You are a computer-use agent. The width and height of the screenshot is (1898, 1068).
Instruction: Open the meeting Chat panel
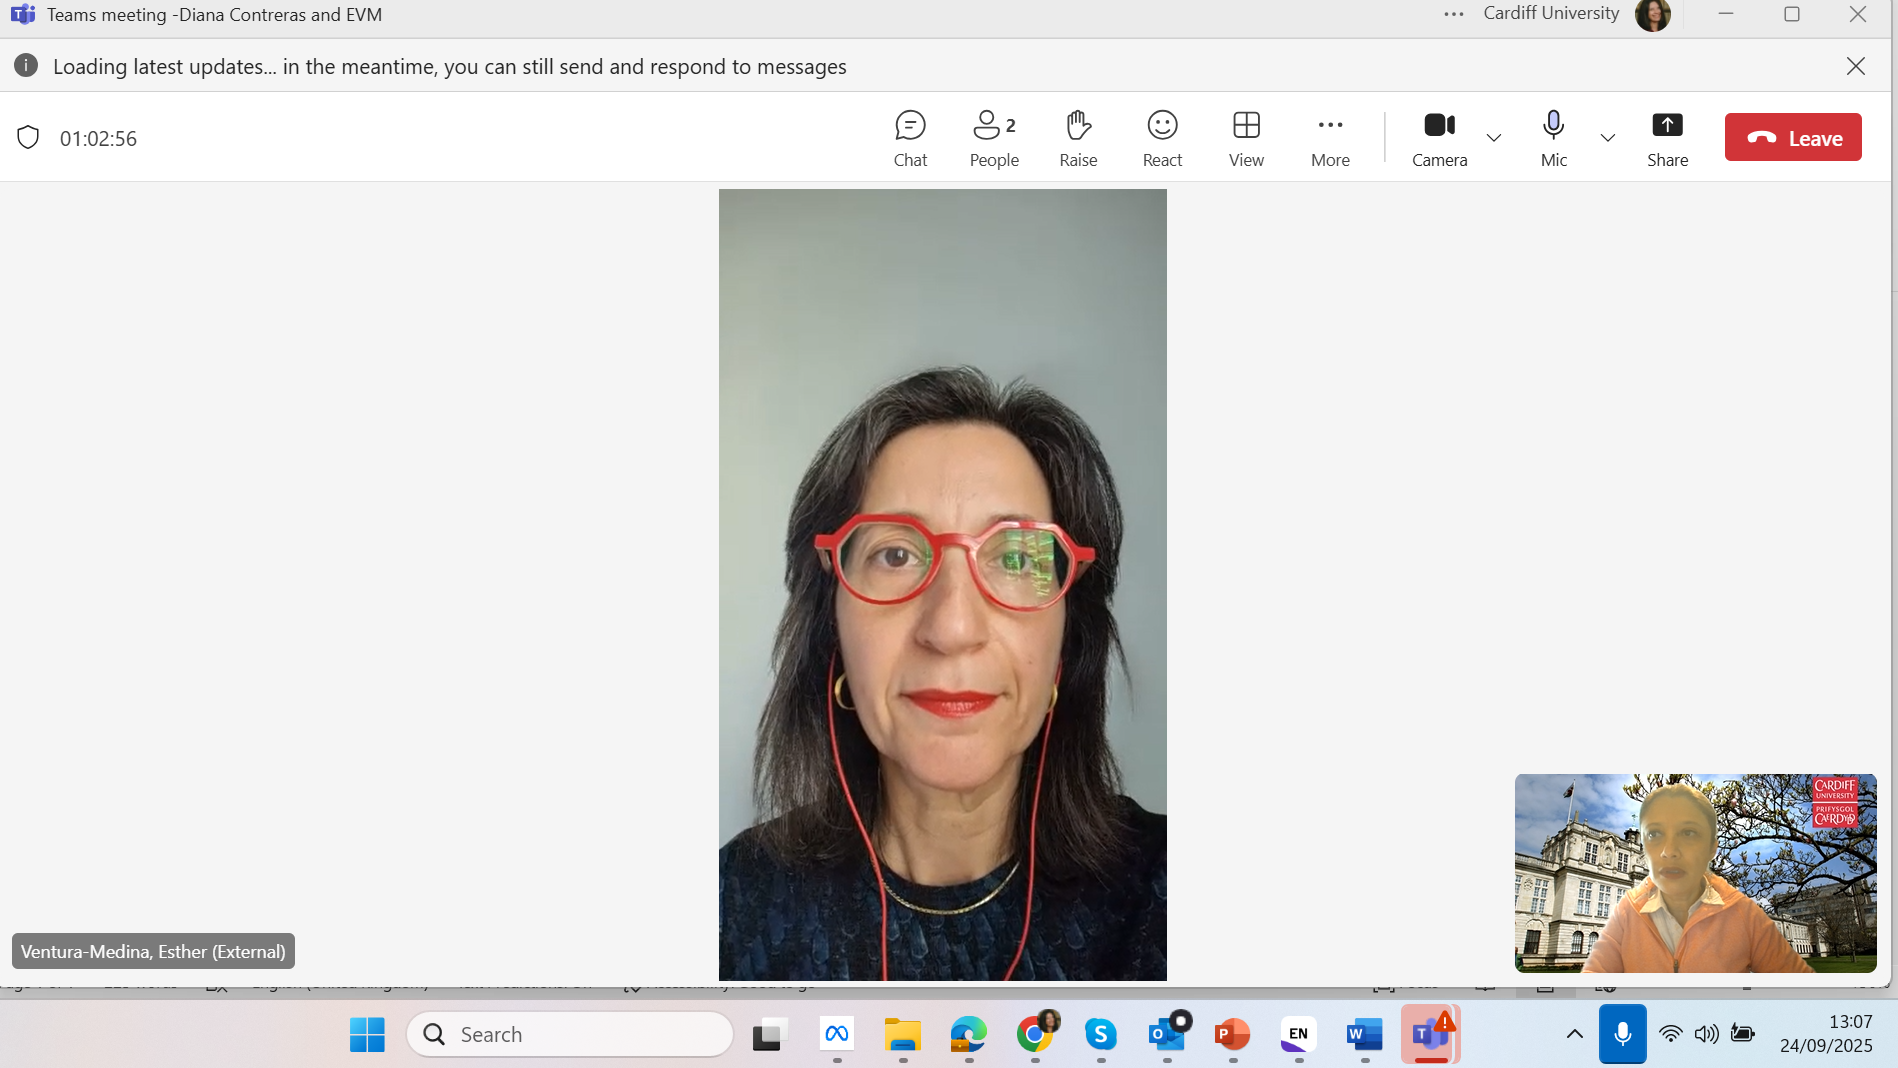(910, 138)
